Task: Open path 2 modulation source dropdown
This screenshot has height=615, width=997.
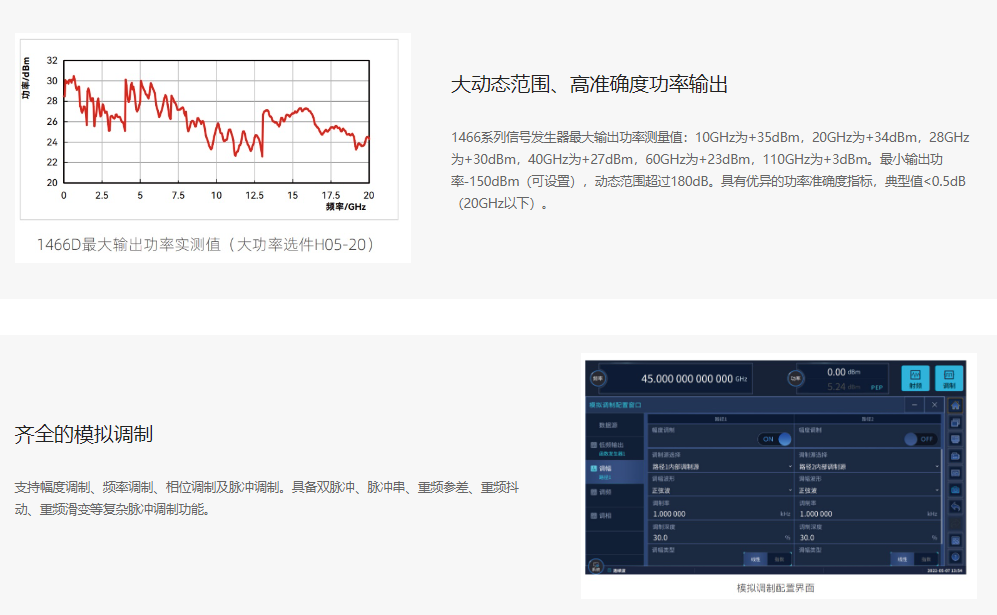Action: coord(867,466)
